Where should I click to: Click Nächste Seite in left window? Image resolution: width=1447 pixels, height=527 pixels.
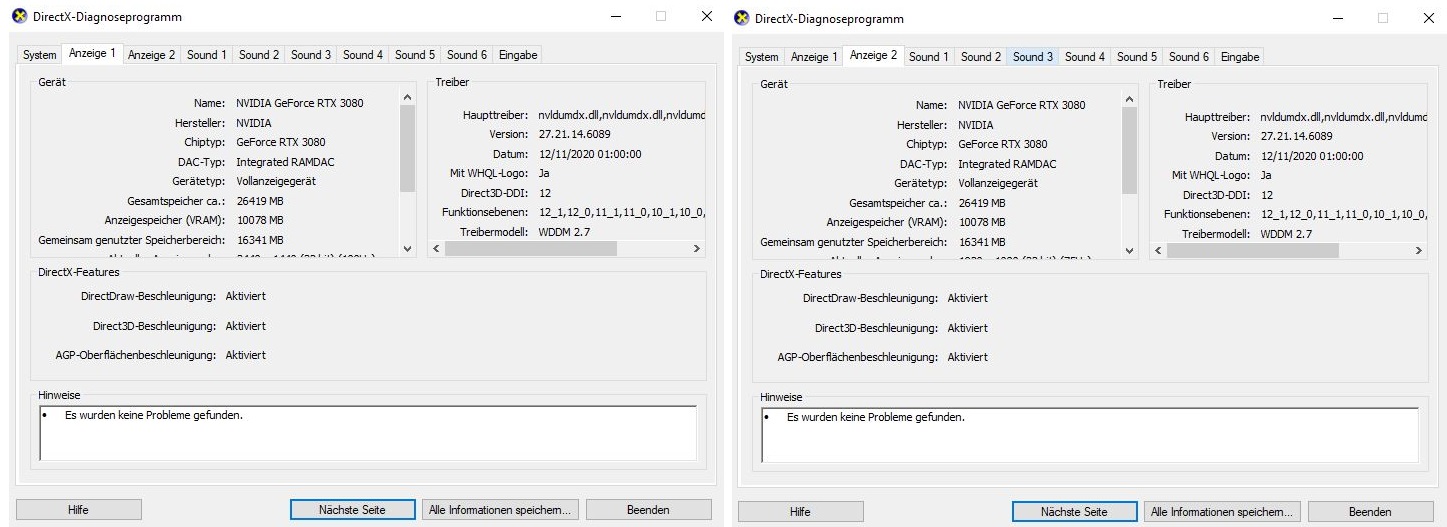pos(353,510)
